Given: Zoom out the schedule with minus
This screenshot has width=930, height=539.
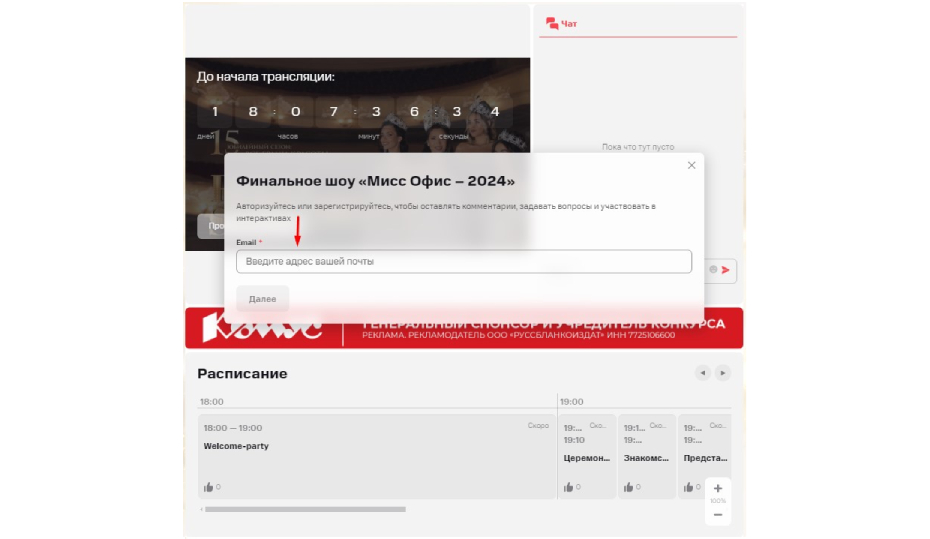Looking at the screenshot, I should pos(718,515).
